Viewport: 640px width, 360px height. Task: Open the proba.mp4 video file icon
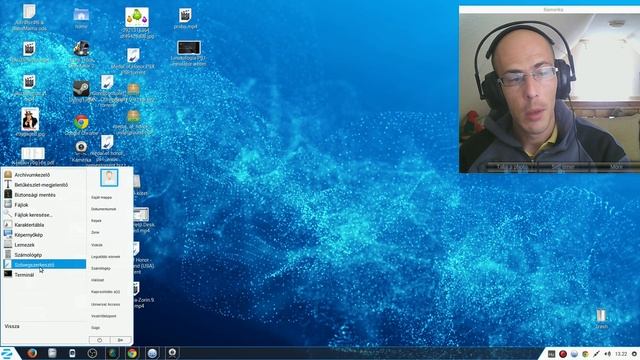point(185,18)
